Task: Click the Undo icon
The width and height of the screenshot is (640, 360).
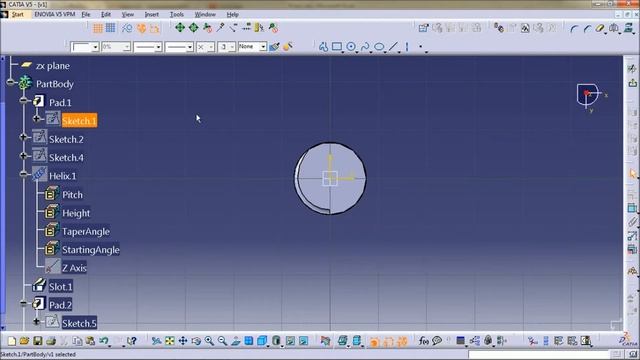Action: 104,341
